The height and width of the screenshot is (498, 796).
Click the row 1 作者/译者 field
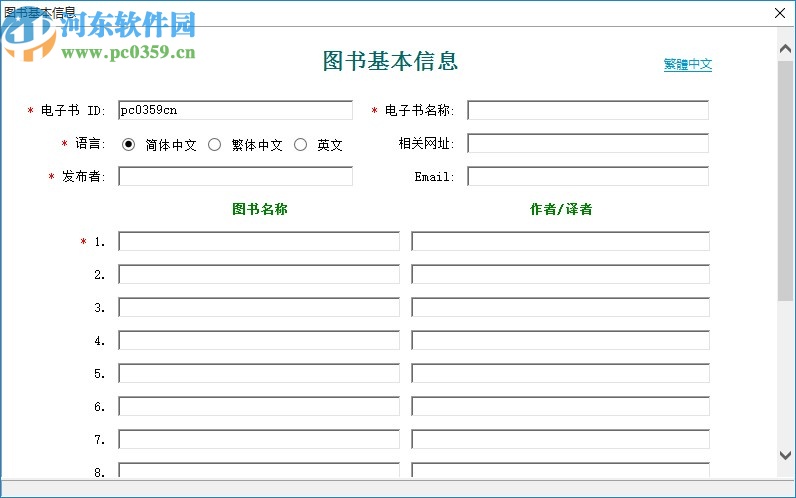[x=560, y=241]
